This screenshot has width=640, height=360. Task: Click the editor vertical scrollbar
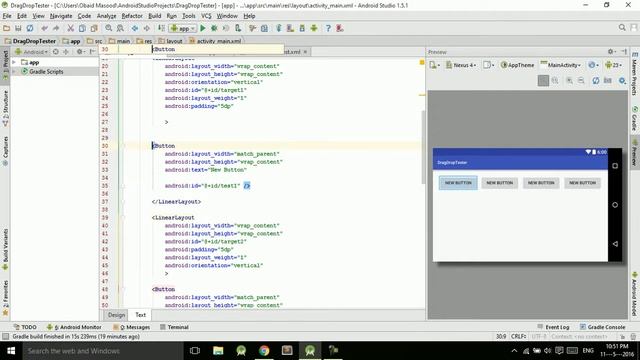(423, 147)
